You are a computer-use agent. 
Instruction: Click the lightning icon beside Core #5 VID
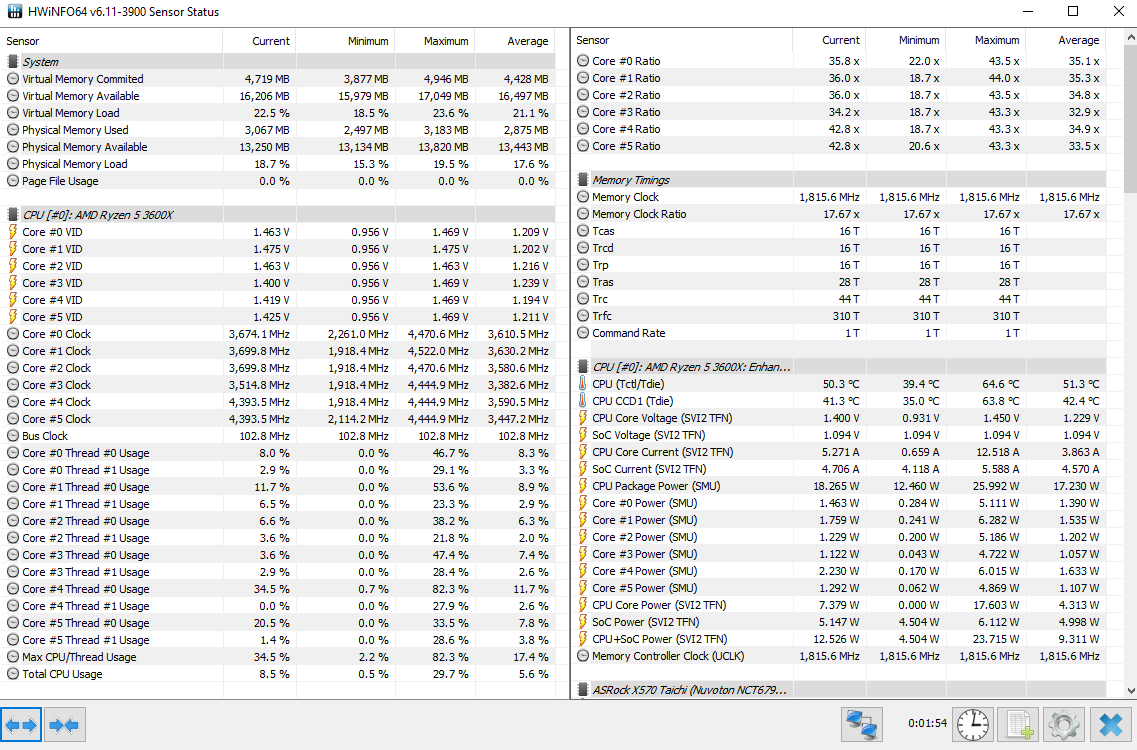click(x=12, y=316)
